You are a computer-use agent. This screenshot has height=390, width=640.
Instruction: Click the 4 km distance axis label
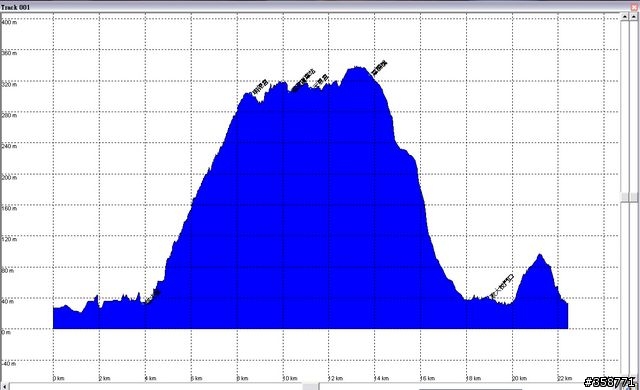(151, 378)
